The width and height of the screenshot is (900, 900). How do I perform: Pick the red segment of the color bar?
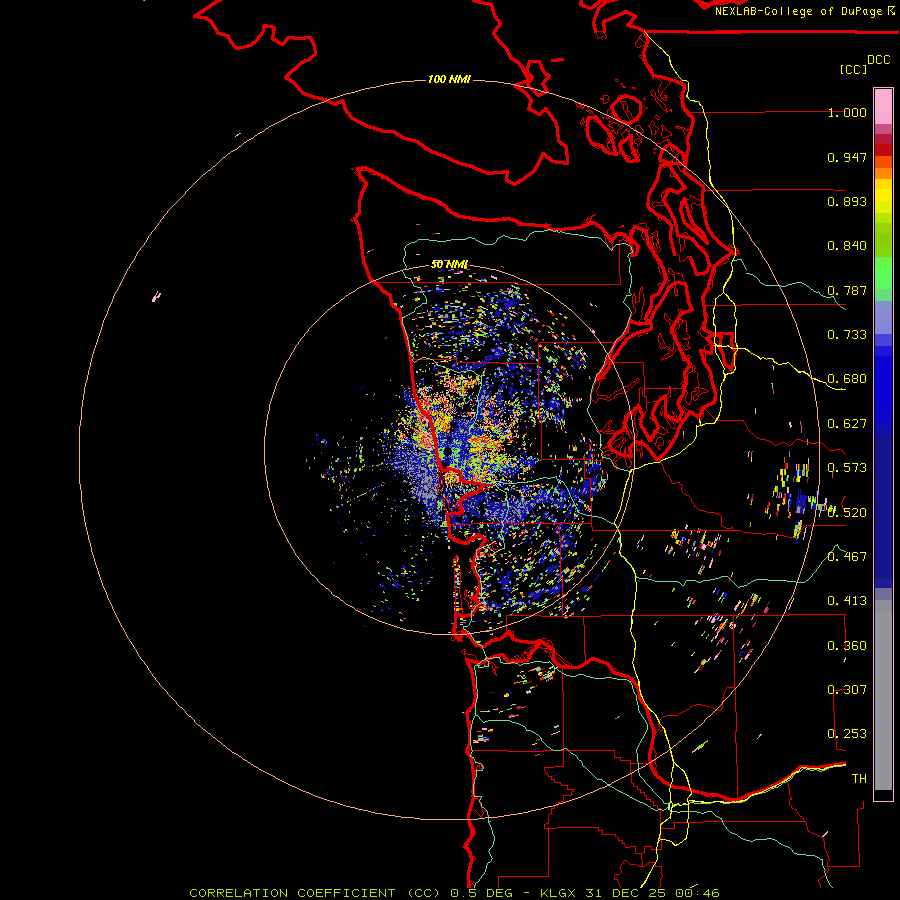coord(883,150)
